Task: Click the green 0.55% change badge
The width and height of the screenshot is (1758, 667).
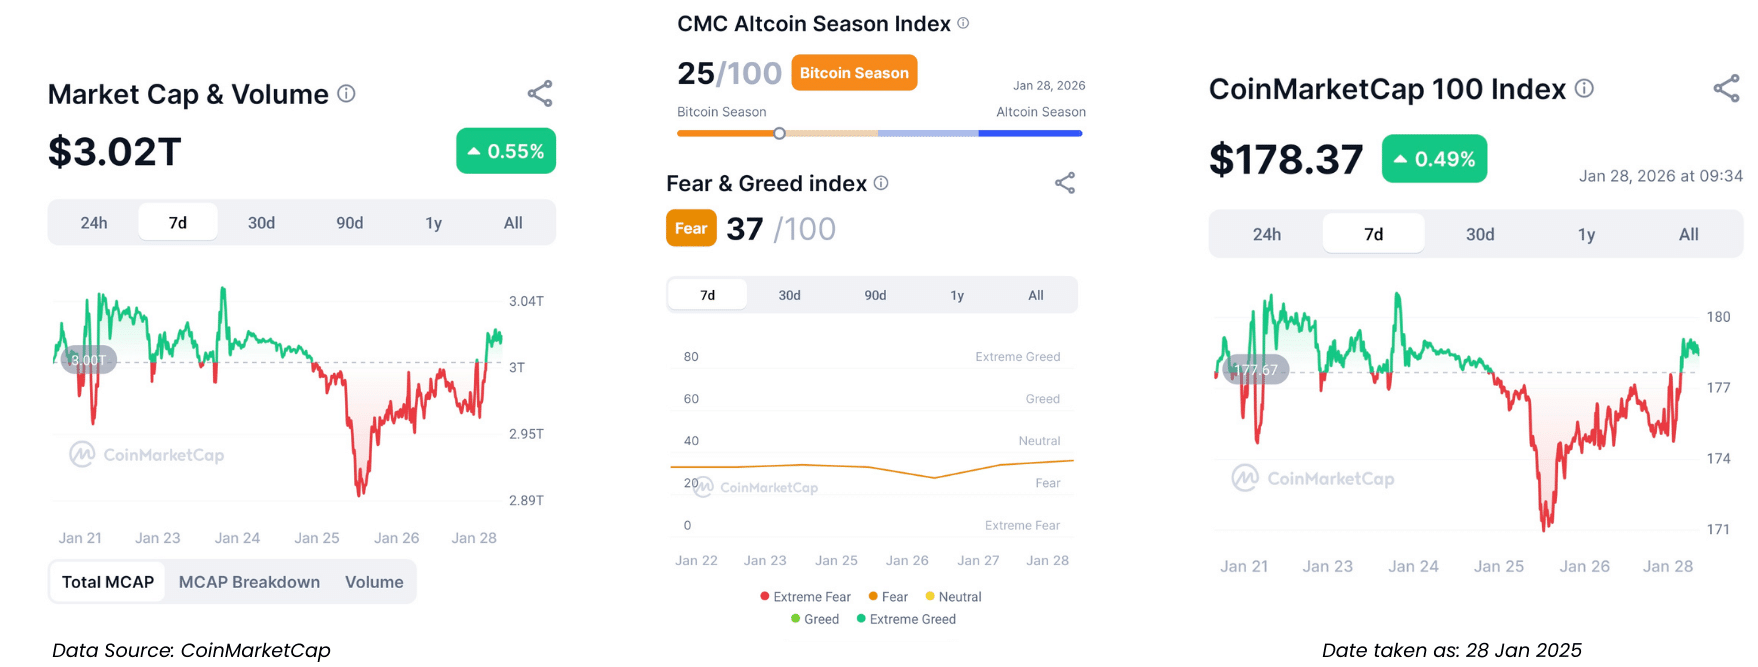Action: coord(506,151)
